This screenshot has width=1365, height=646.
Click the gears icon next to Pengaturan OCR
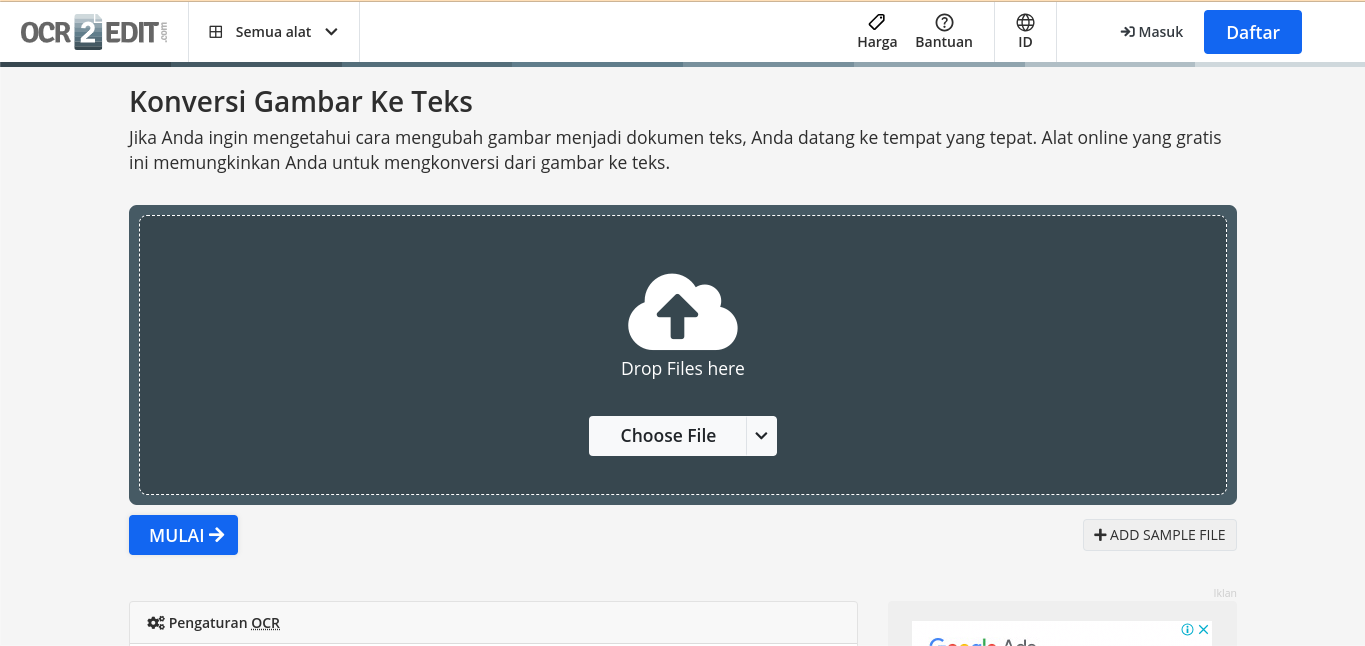coord(155,623)
